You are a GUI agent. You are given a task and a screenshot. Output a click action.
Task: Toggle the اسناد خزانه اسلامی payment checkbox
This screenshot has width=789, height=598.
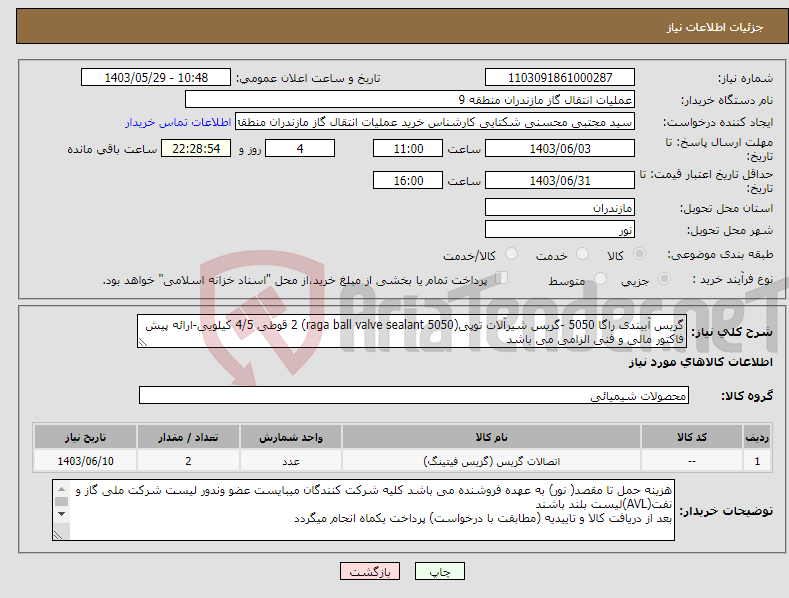(x=502, y=277)
